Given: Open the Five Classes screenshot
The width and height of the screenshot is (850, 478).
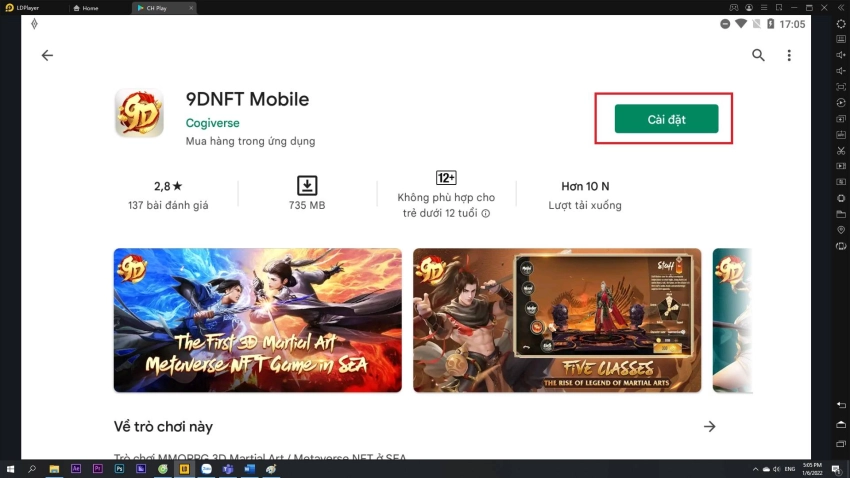Looking at the screenshot, I should pyautogui.click(x=557, y=320).
